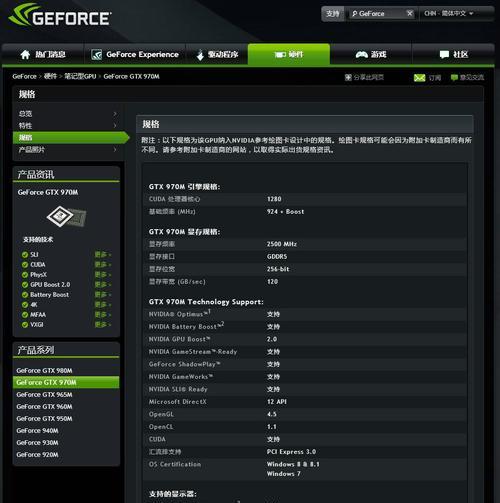Click the 笔记型GPU breadcrumb link
The width and height of the screenshot is (500, 503).
(x=80, y=77)
